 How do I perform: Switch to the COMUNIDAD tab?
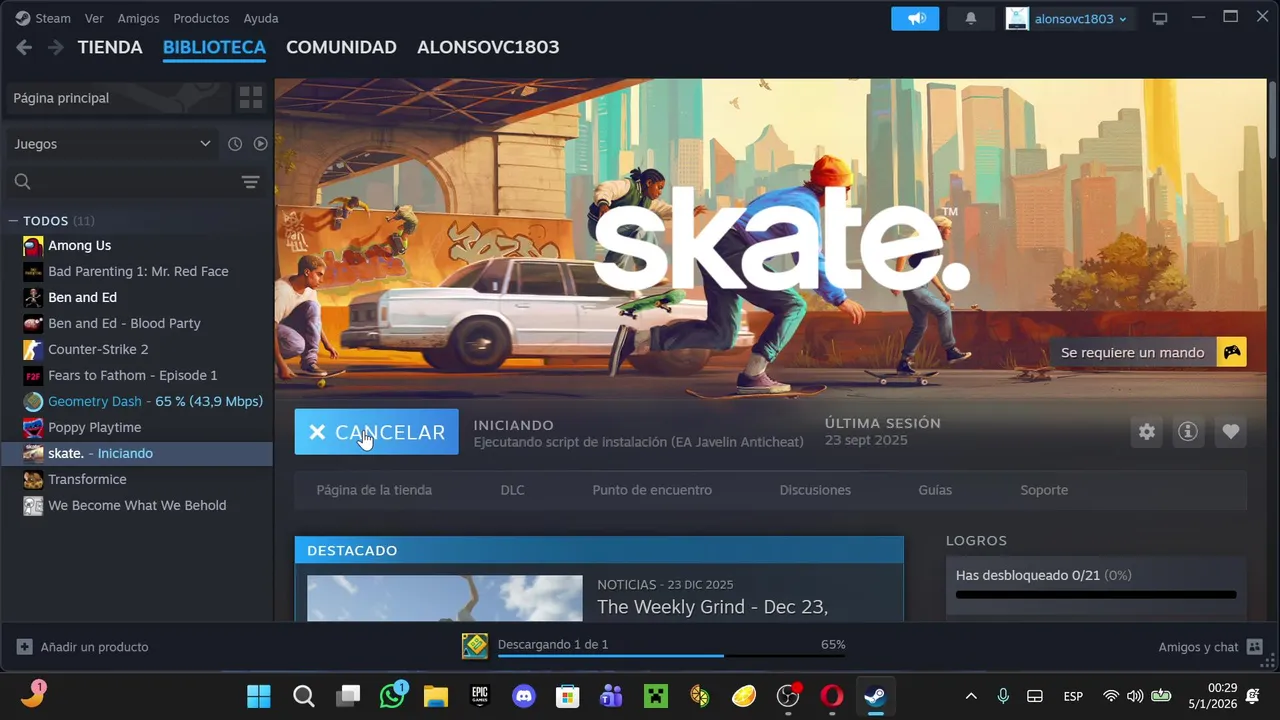[341, 47]
